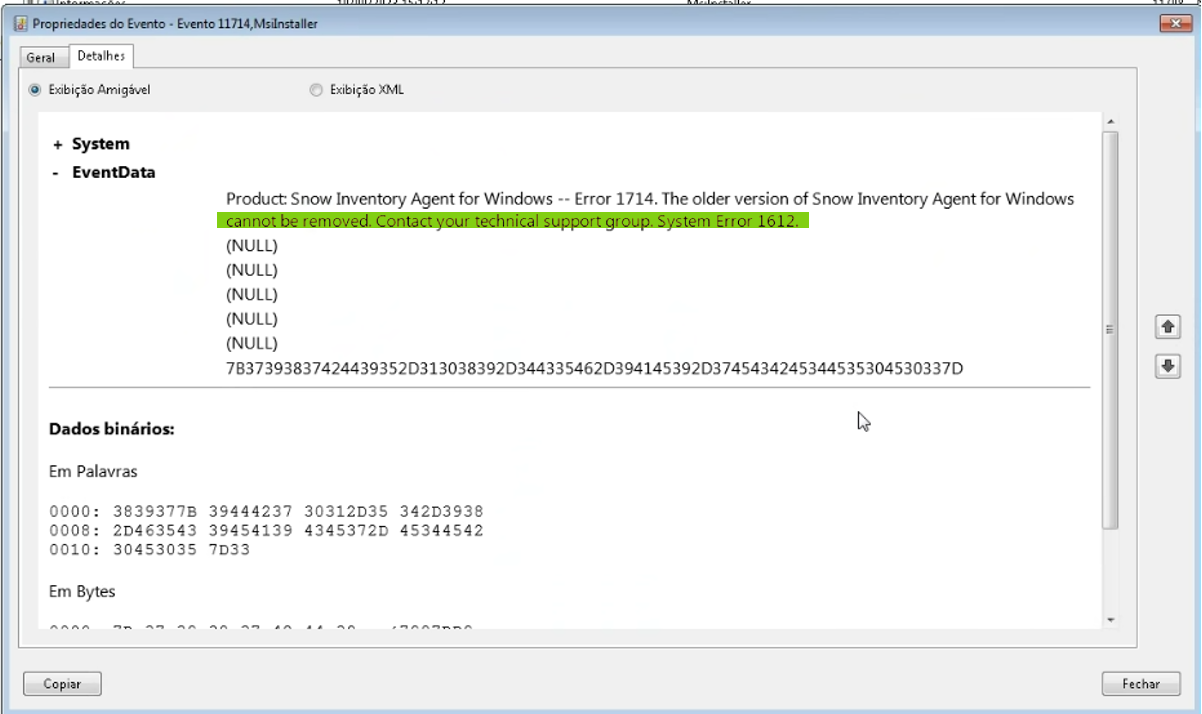The width and height of the screenshot is (1202, 714).
Task: Go to next event with down arrow
Action: pos(1167,366)
